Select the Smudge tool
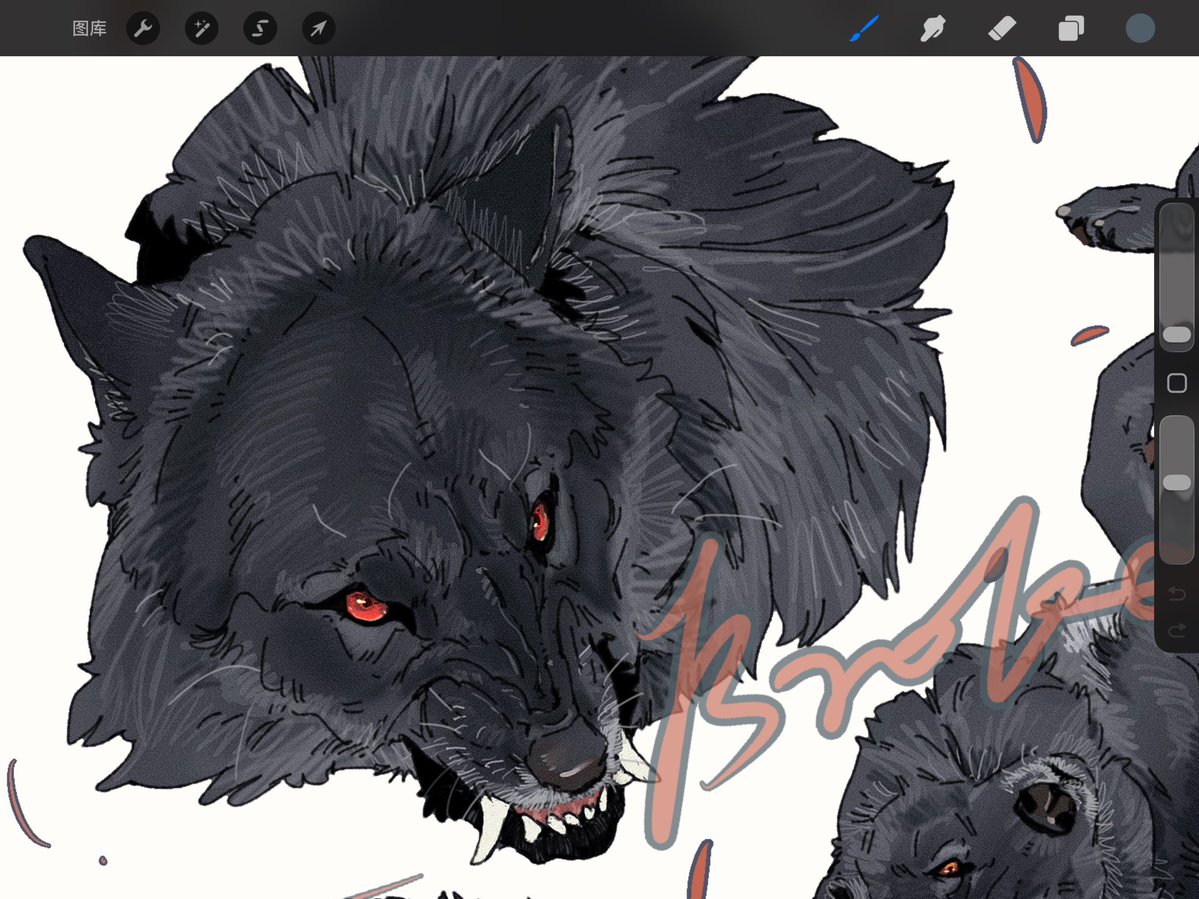The height and width of the screenshot is (899, 1199). [x=933, y=29]
